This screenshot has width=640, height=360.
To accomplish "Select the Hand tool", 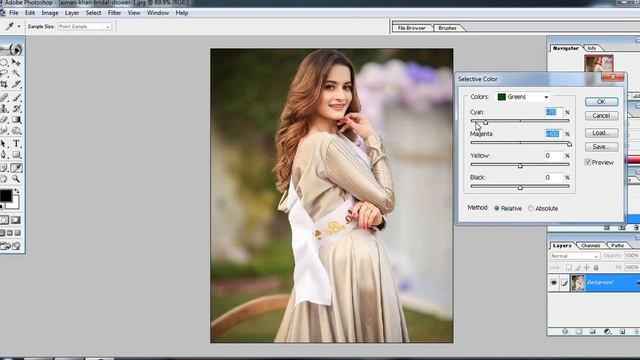I will click(4, 179).
